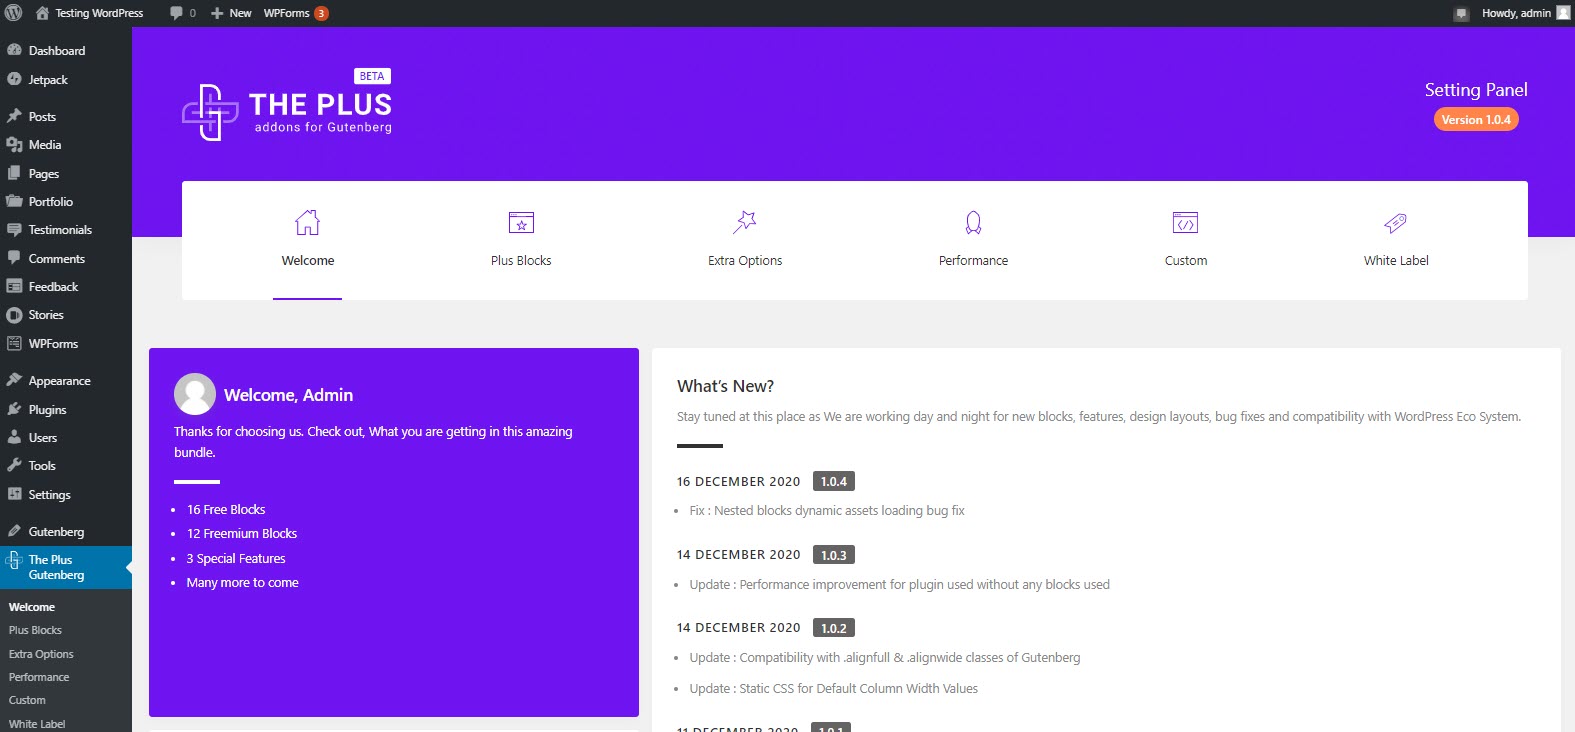Click the plus icon beside New
This screenshot has height=732, width=1575.
pyautogui.click(x=217, y=13)
